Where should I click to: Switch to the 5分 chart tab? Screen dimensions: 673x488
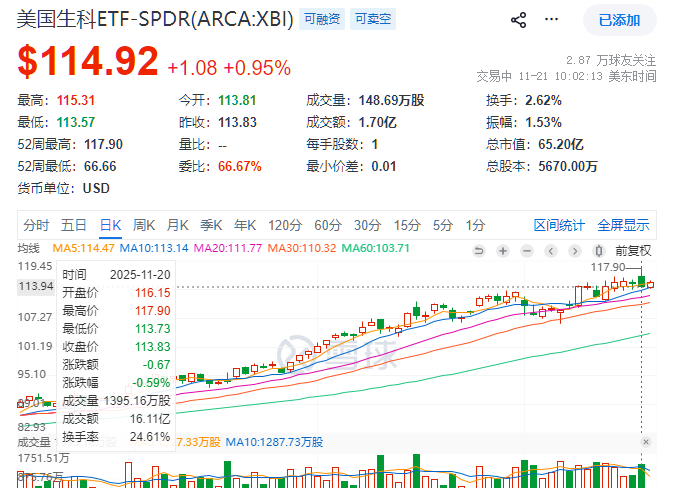443,225
